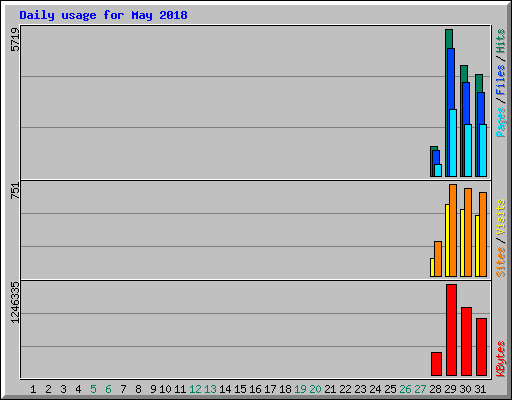The width and height of the screenshot is (512, 400).
Task: Click the green Hits legend label
Action: [501, 41]
